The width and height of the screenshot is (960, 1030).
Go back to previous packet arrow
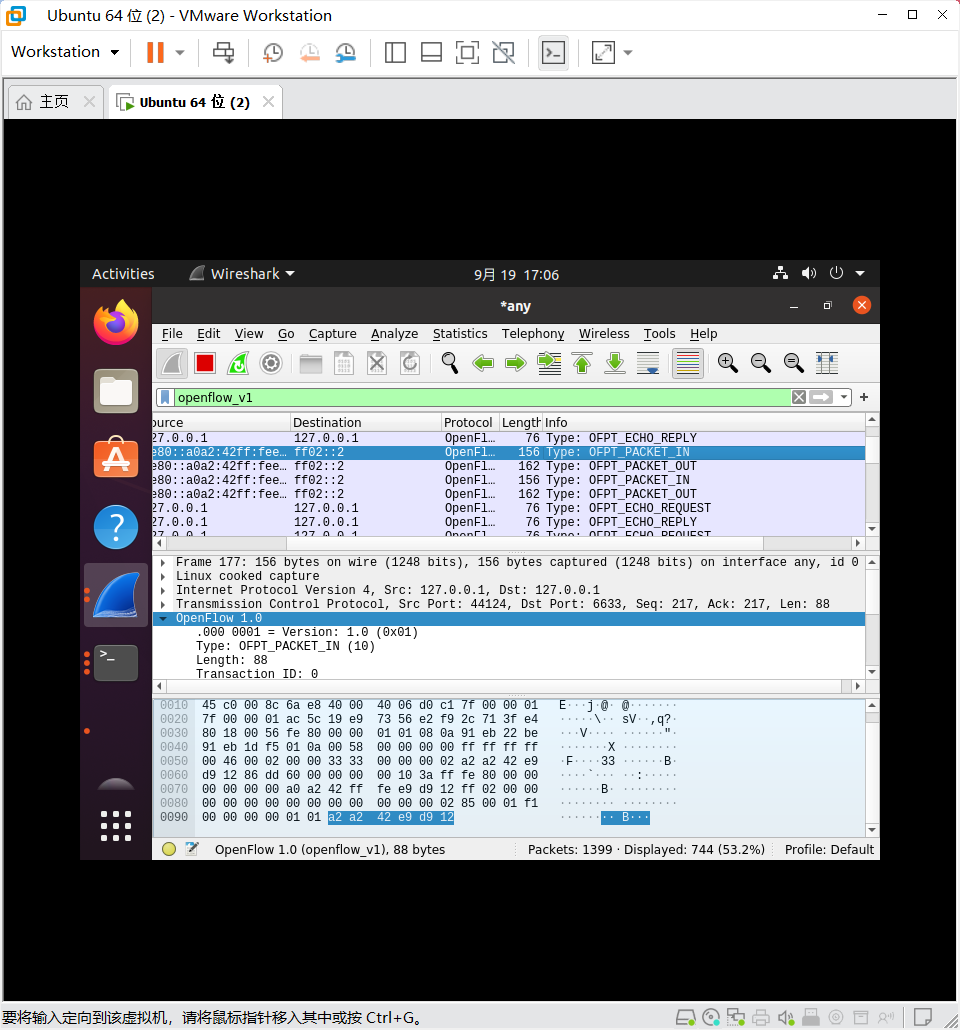[483, 363]
